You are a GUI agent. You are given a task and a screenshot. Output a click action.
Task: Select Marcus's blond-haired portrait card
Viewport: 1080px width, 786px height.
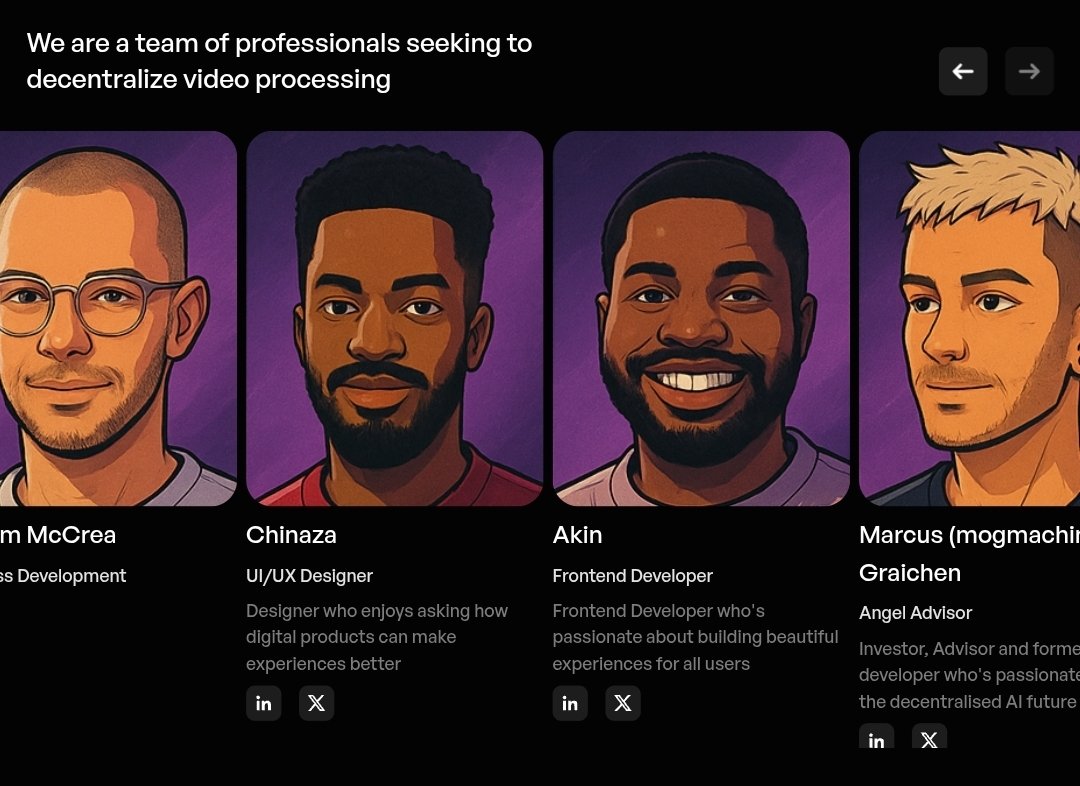[x=969, y=318]
